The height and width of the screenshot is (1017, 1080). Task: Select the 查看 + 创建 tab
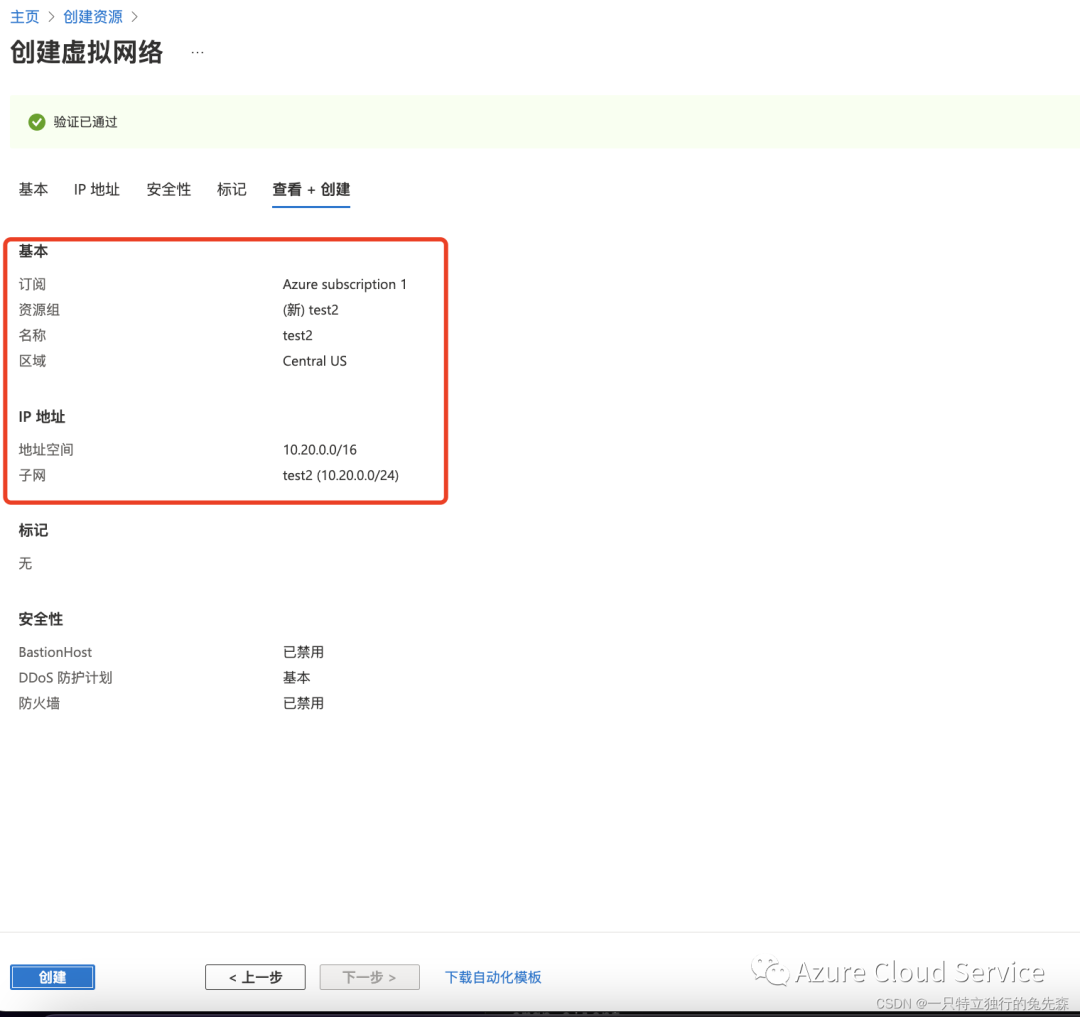[311, 189]
